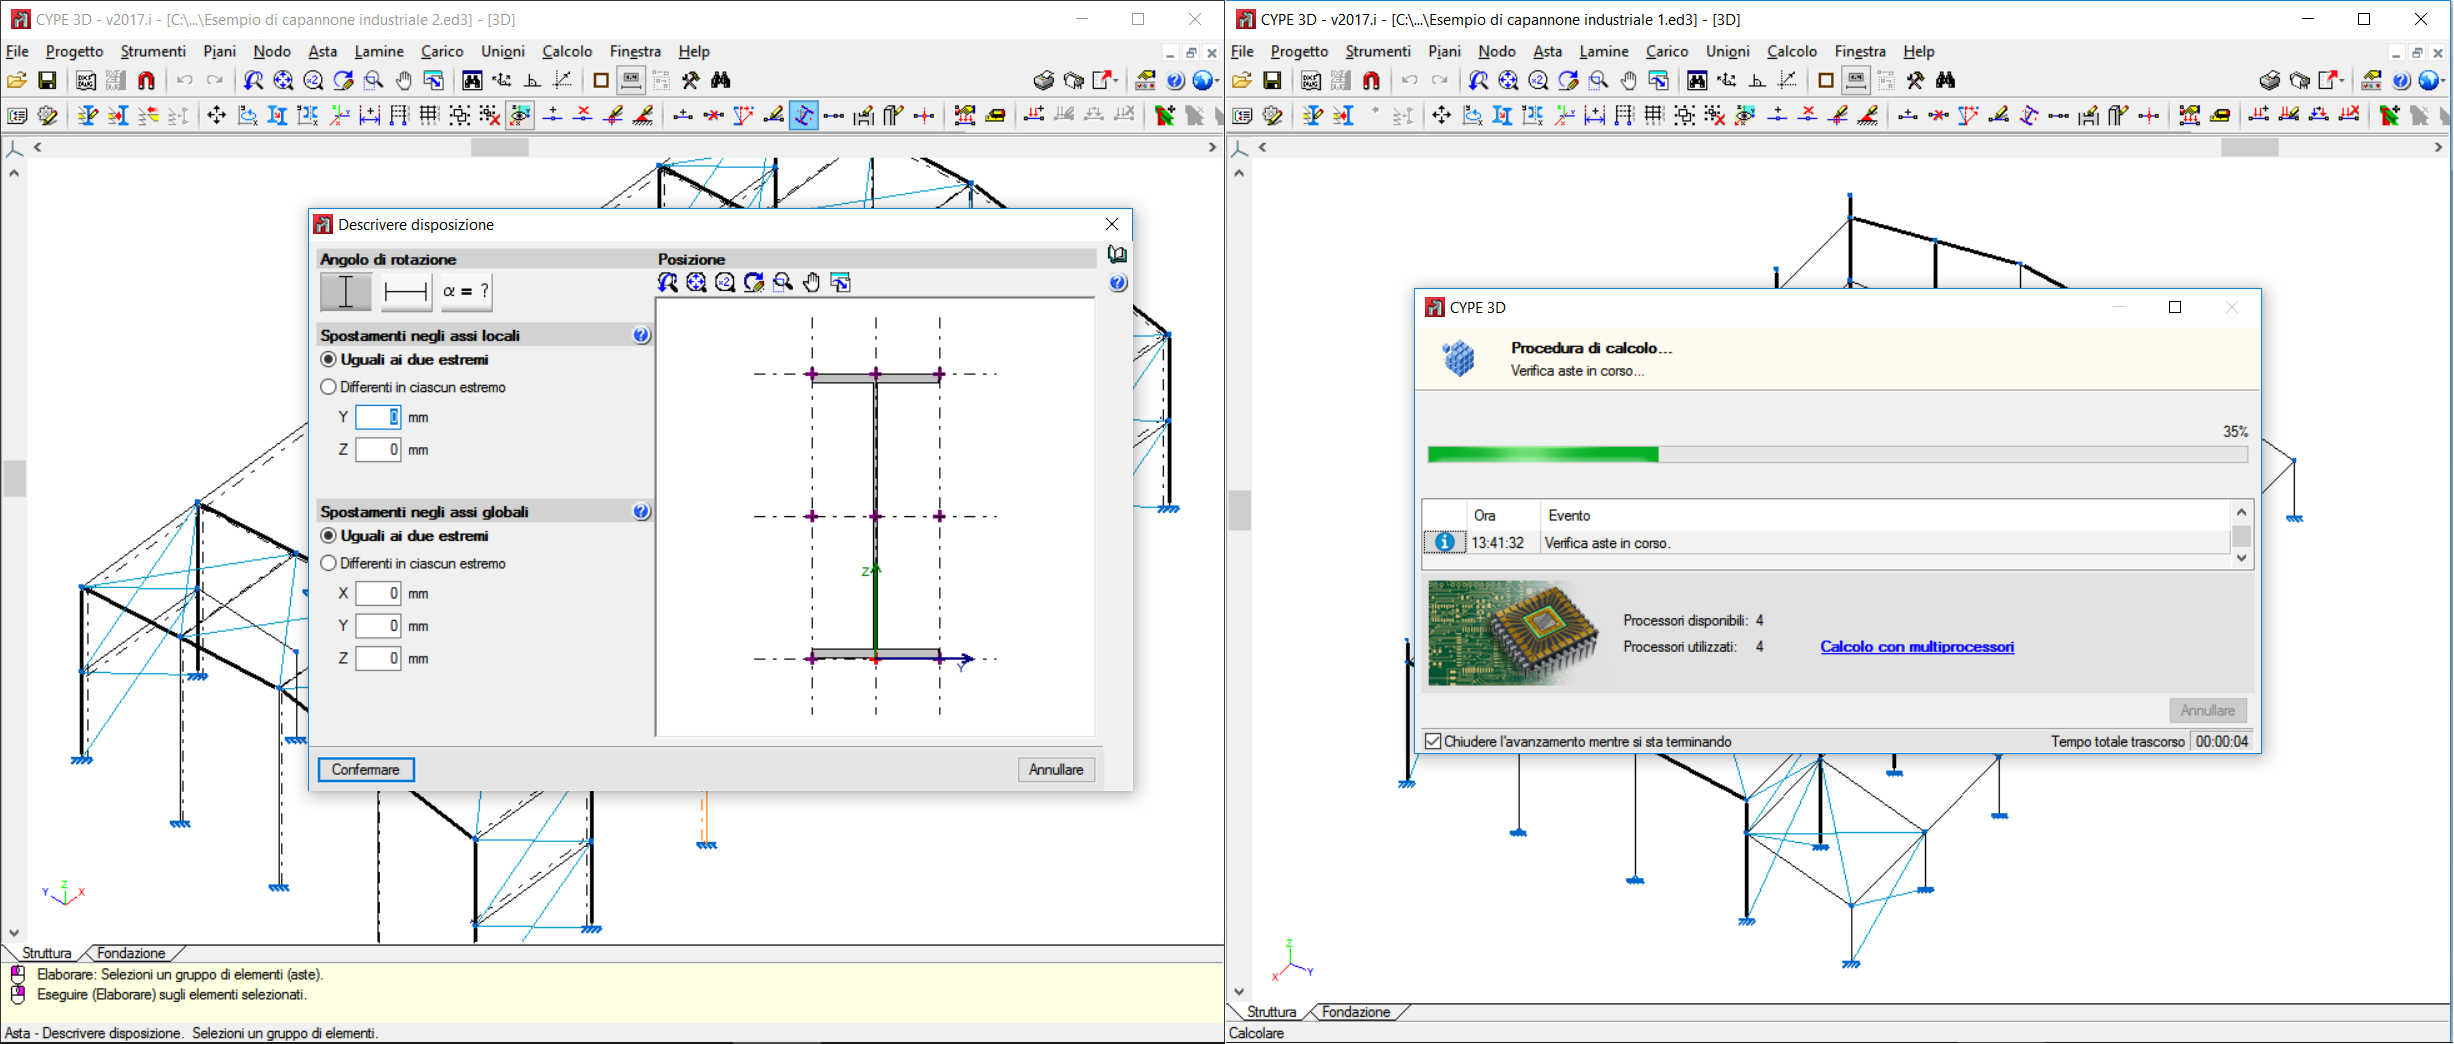Select local 'Uguali ai due estremi' radio
The height and width of the screenshot is (1044, 2454).
point(328,360)
